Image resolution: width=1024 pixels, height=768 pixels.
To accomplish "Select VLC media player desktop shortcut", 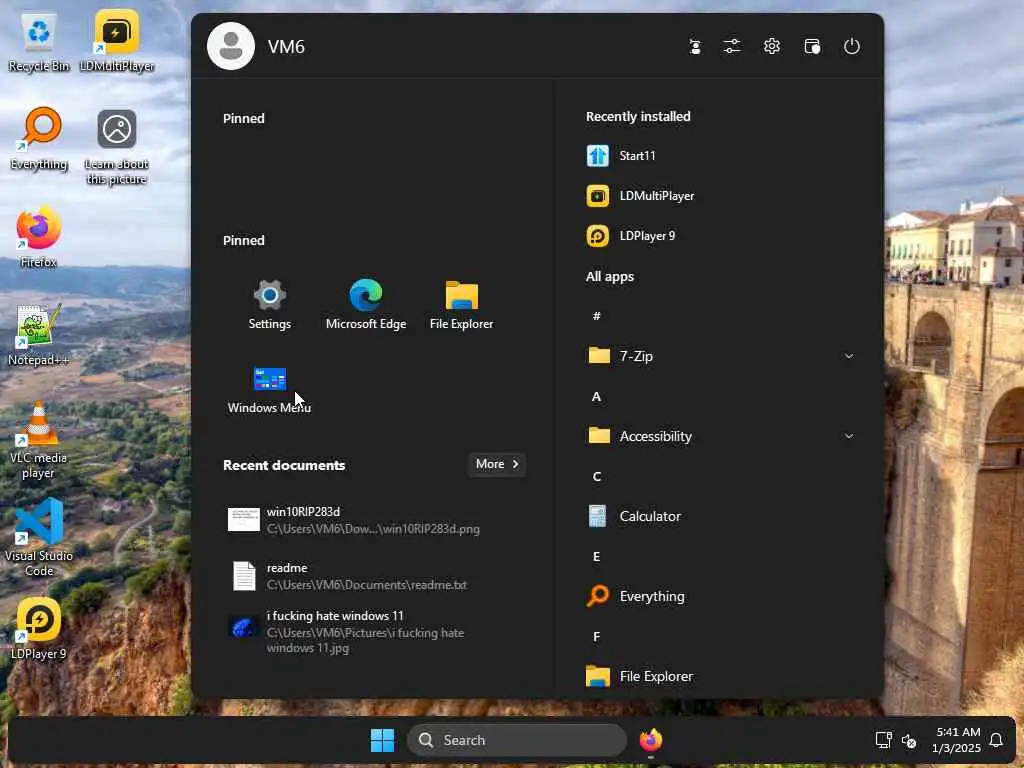I will (x=39, y=441).
